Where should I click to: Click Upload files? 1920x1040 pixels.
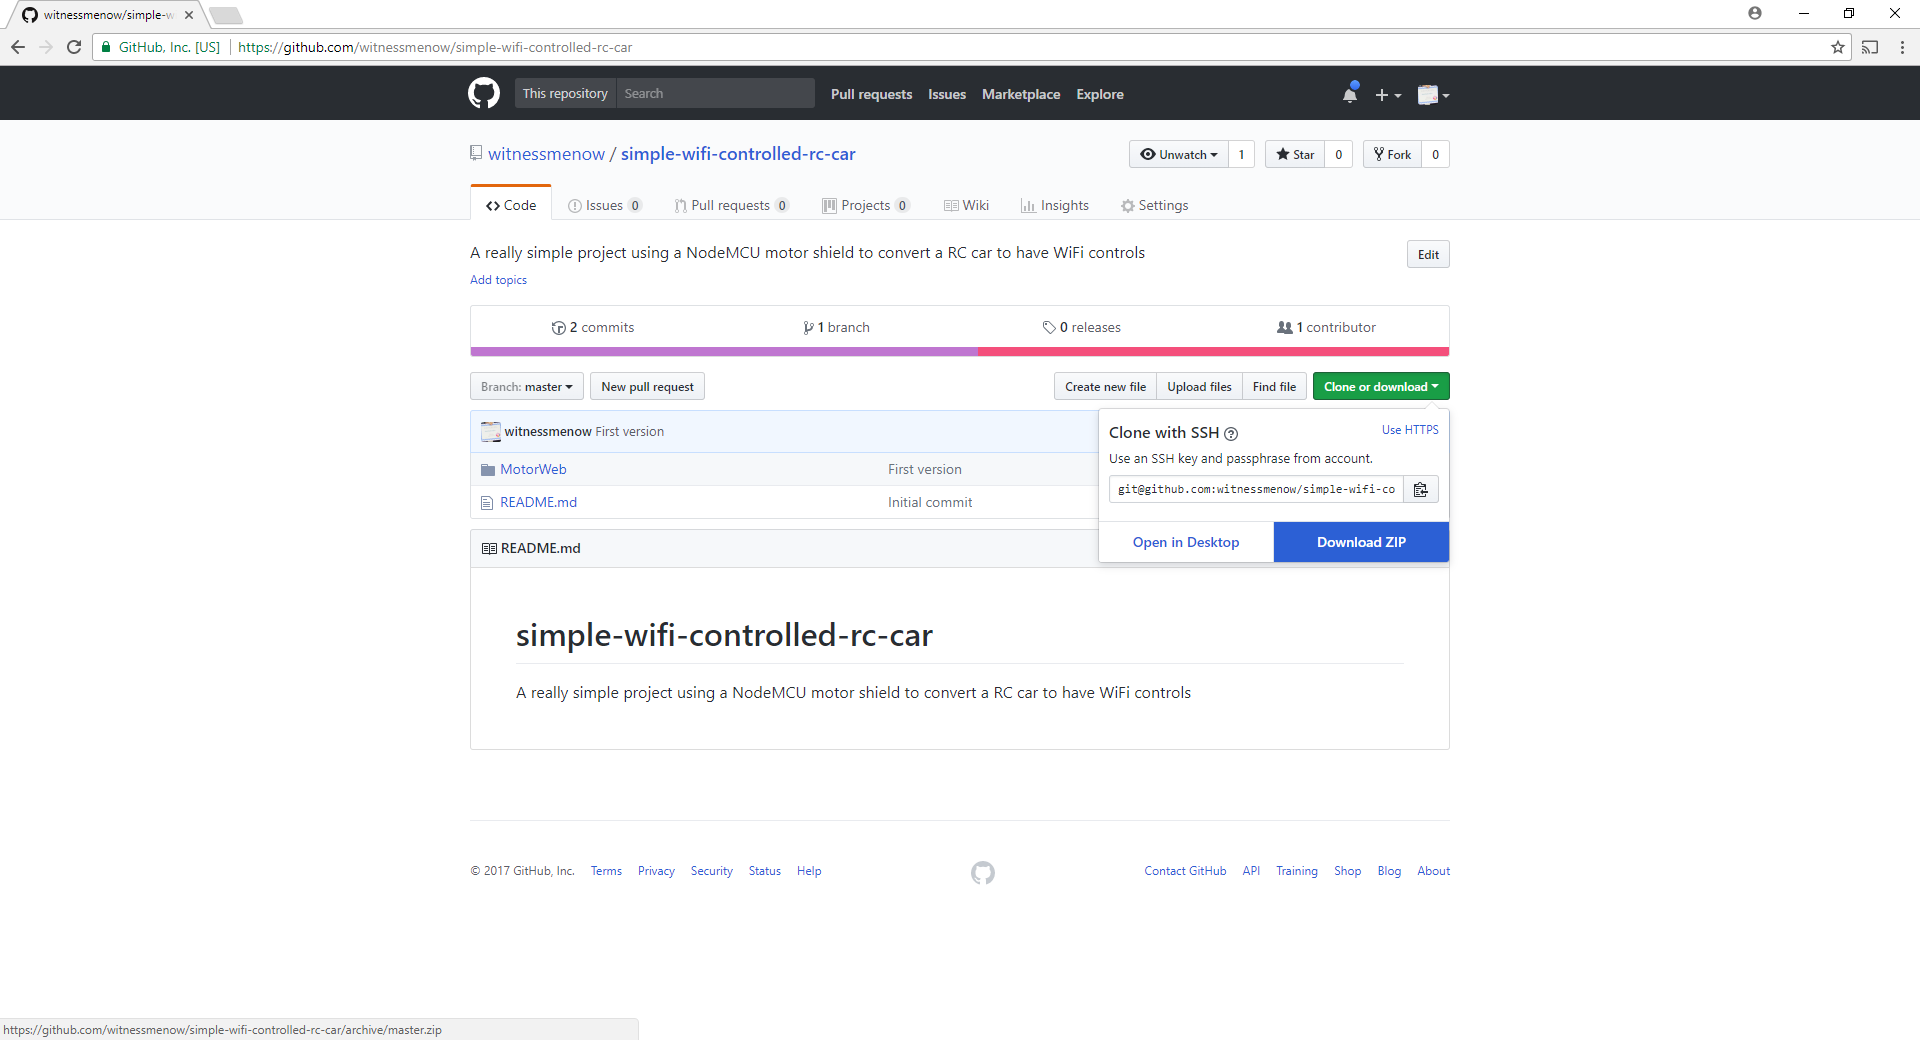click(1199, 387)
